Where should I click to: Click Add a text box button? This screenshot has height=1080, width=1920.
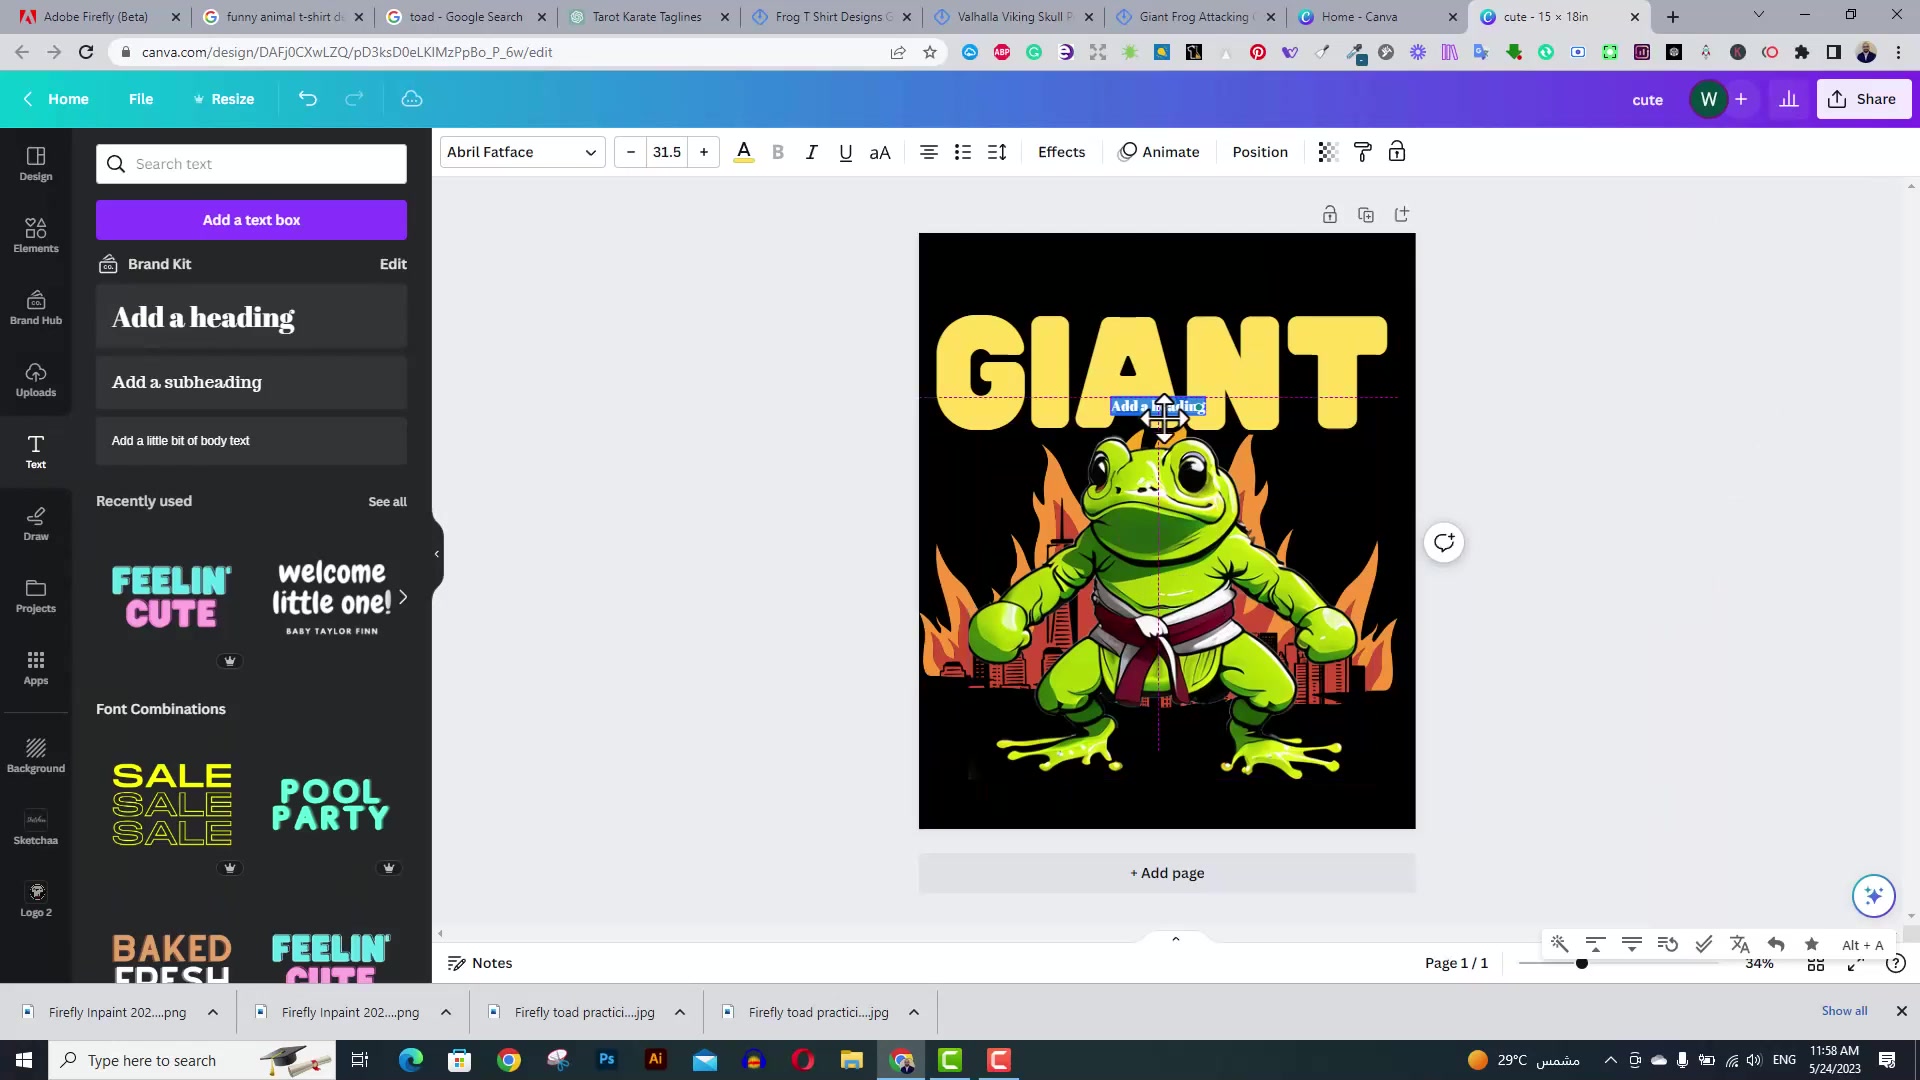coord(251,220)
